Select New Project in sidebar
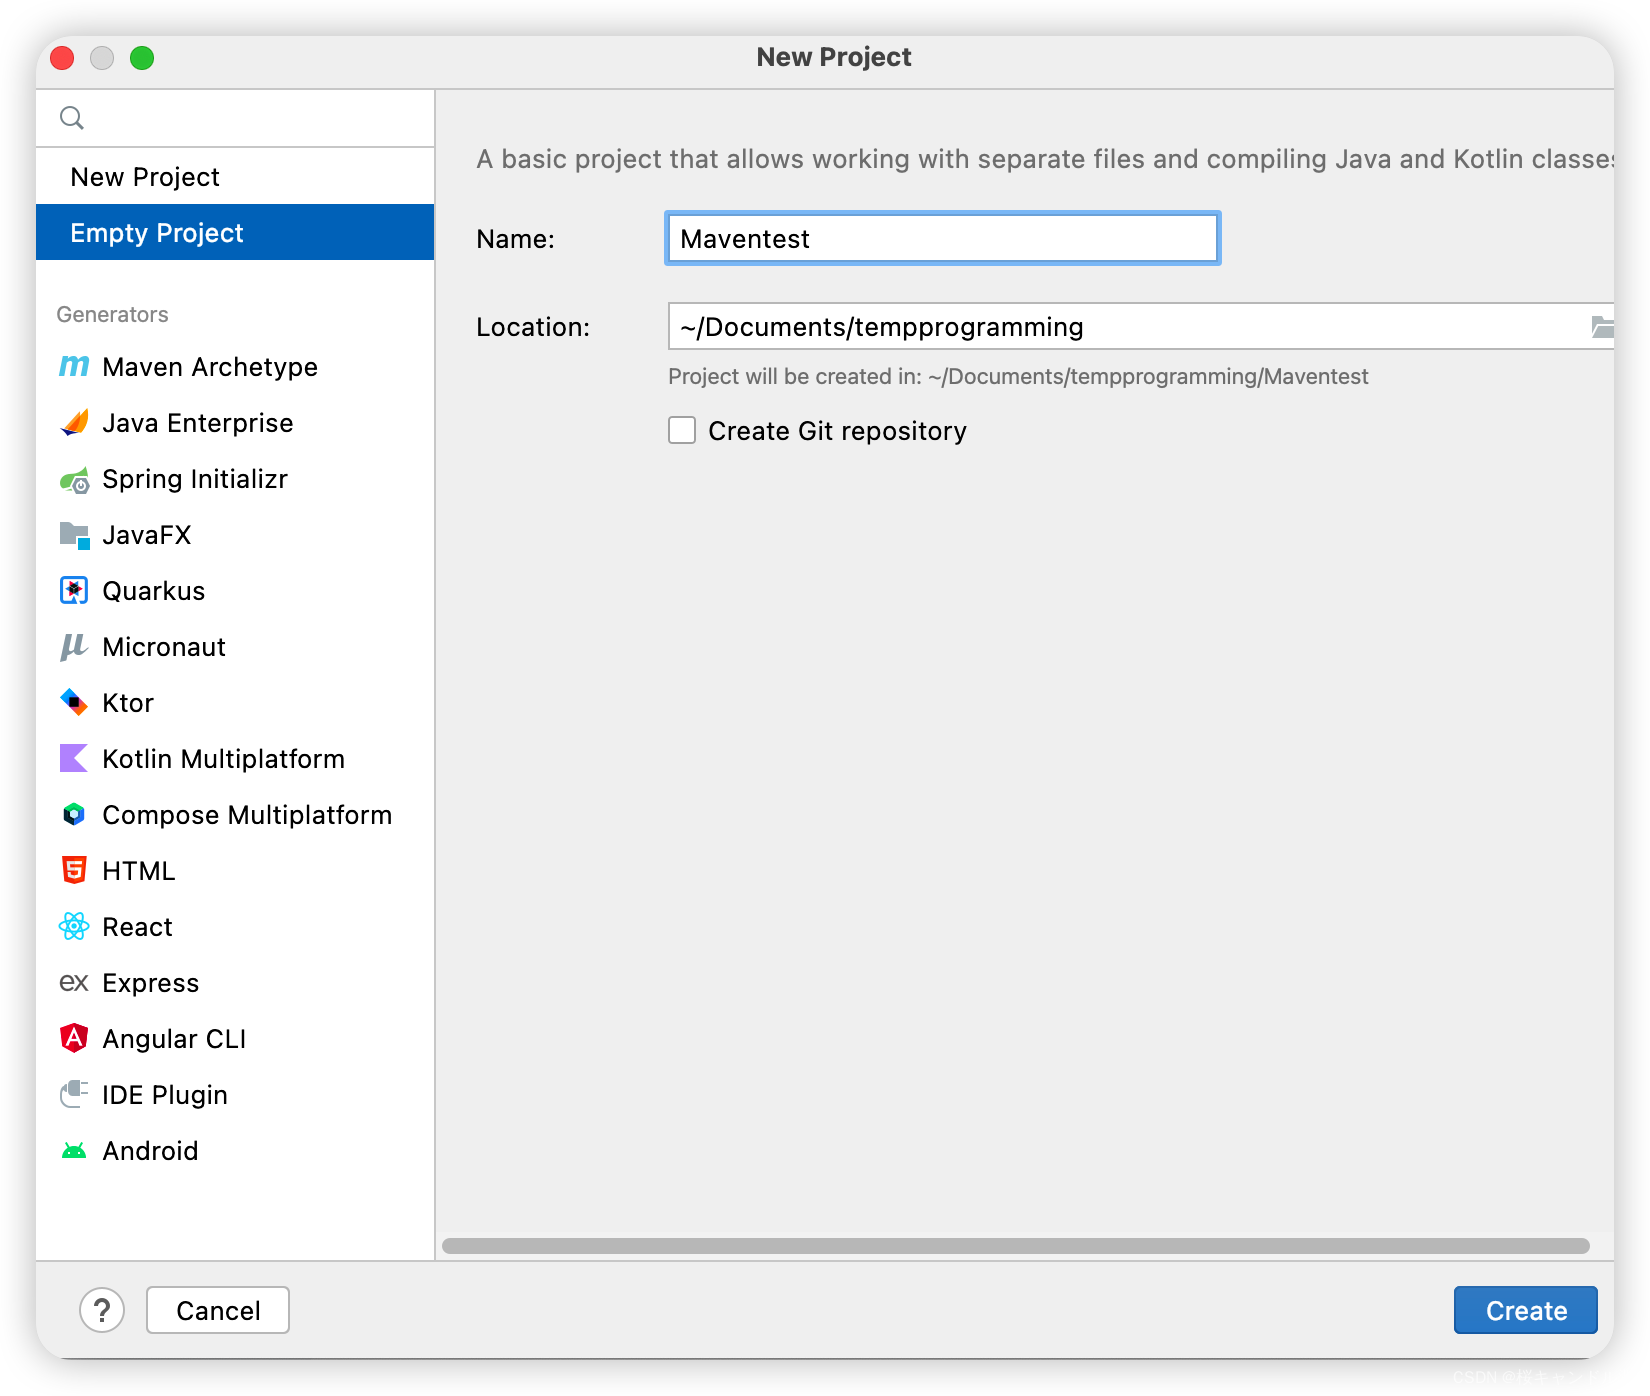1650x1396 pixels. (235, 177)
